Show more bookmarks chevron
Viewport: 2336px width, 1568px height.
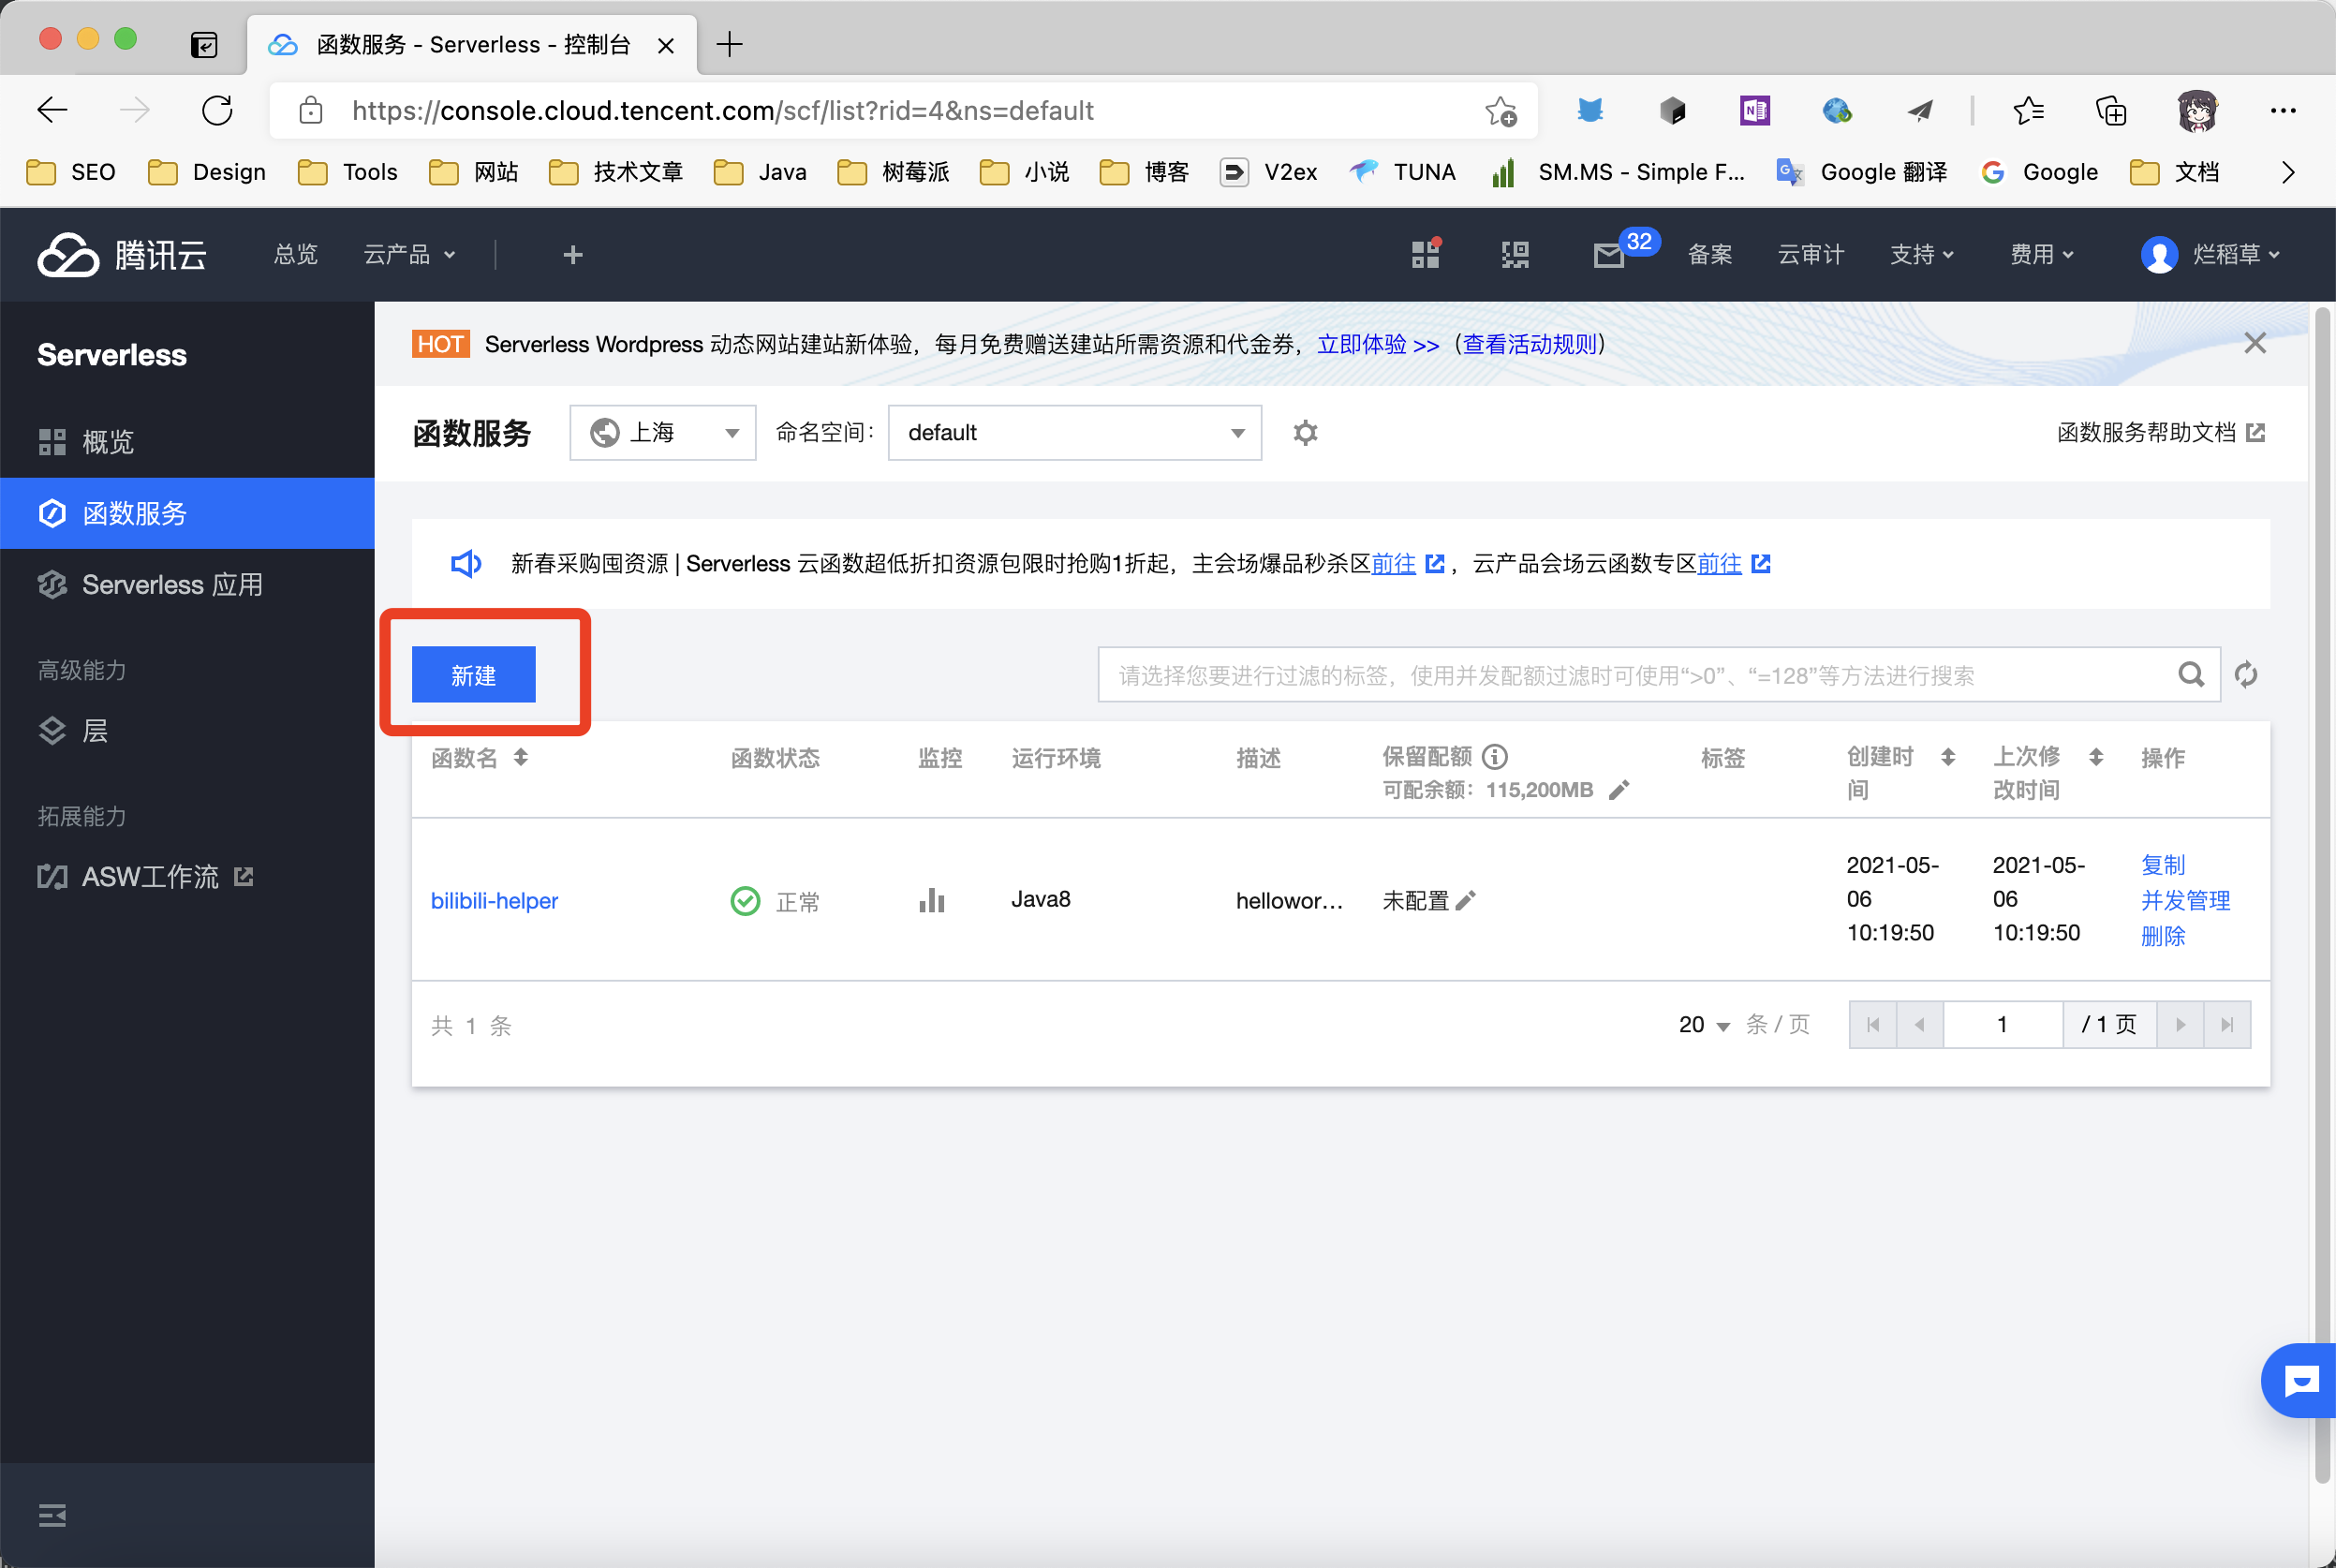tap(2288, 172)
